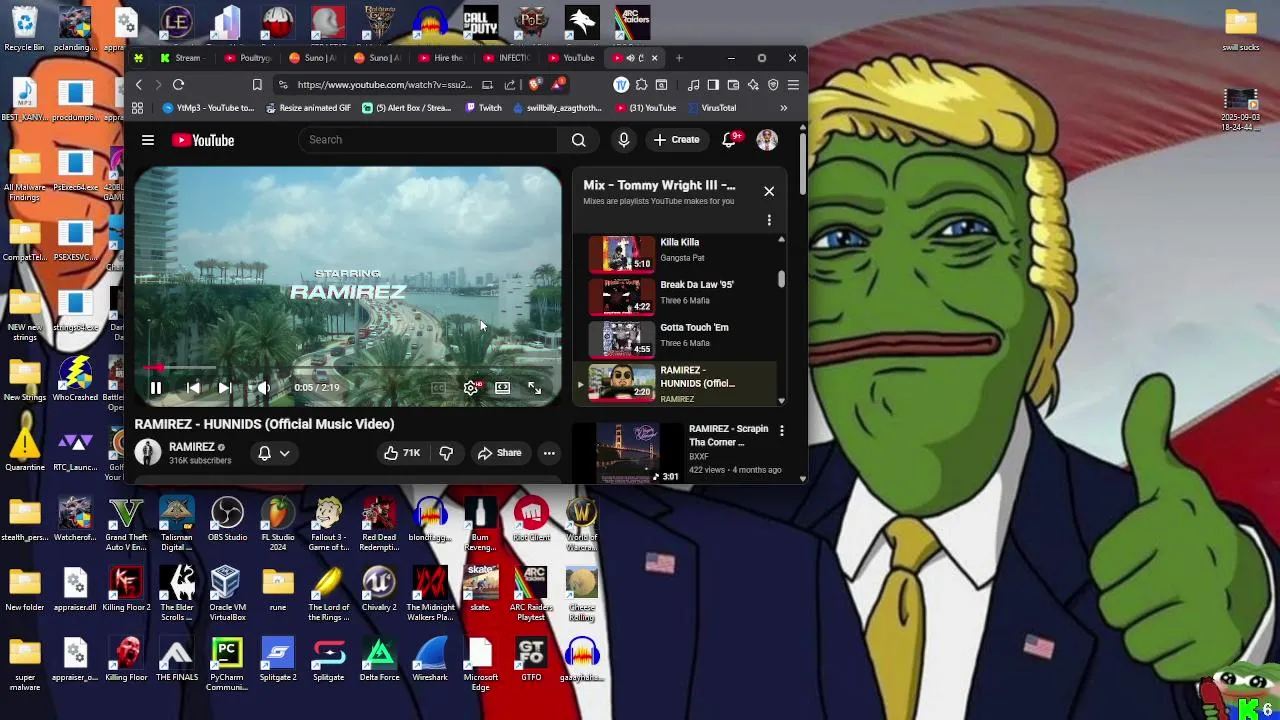Toggle closed captions on the video
Screen dimensions: 1280x720
[438, 388]
